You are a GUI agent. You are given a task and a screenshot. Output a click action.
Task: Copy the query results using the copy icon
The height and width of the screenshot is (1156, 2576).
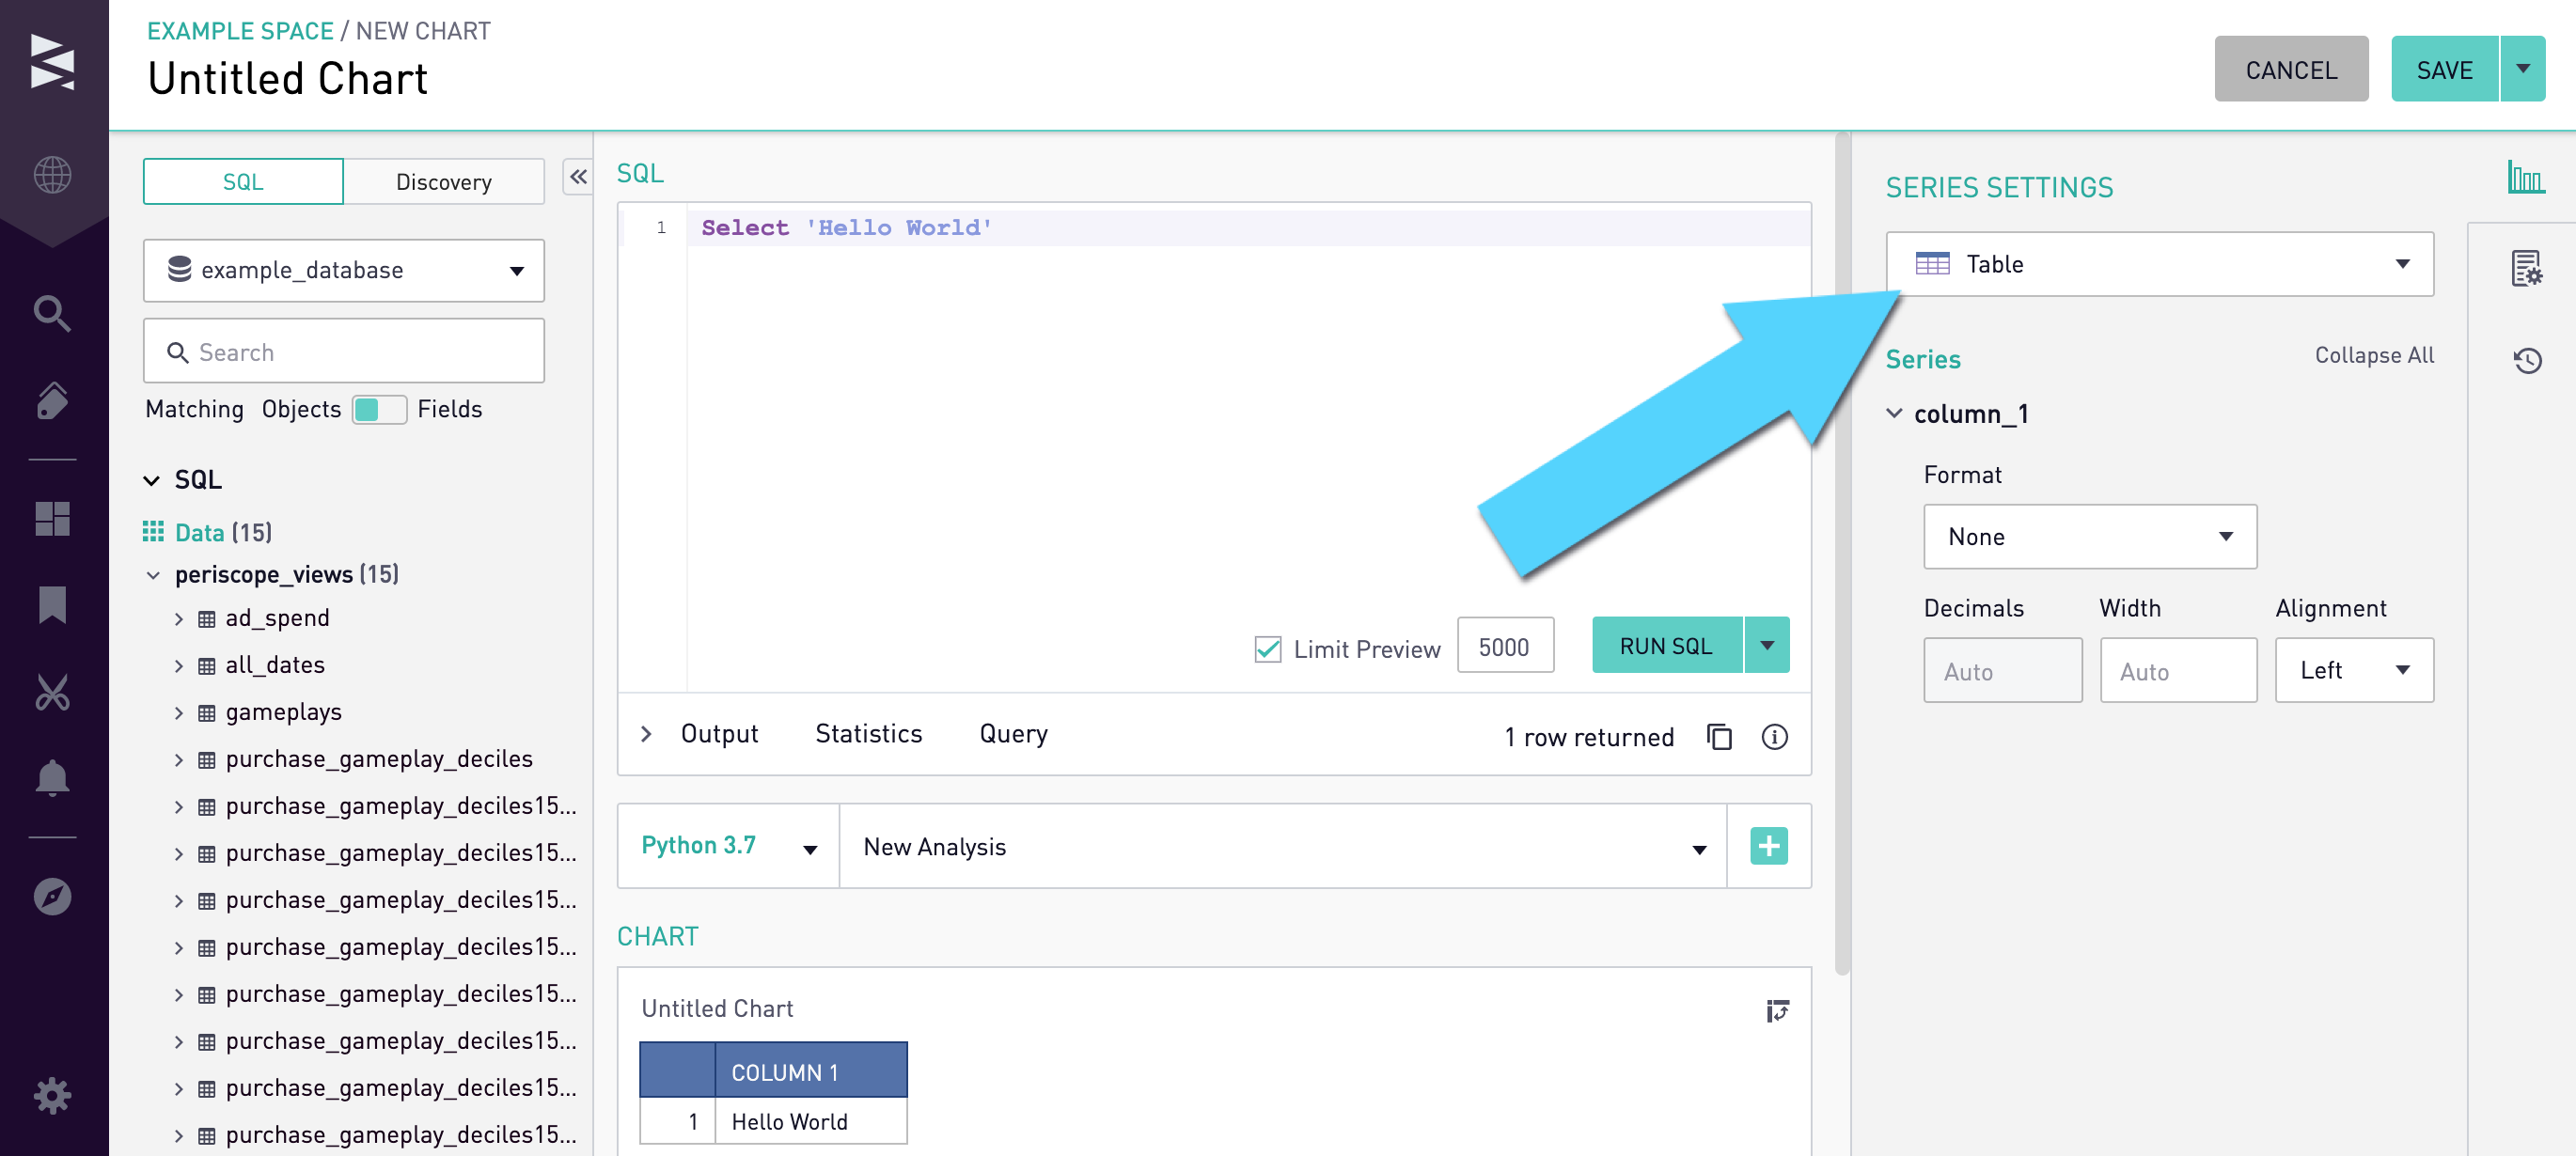pyautogui.click(x=1719, y=737)
